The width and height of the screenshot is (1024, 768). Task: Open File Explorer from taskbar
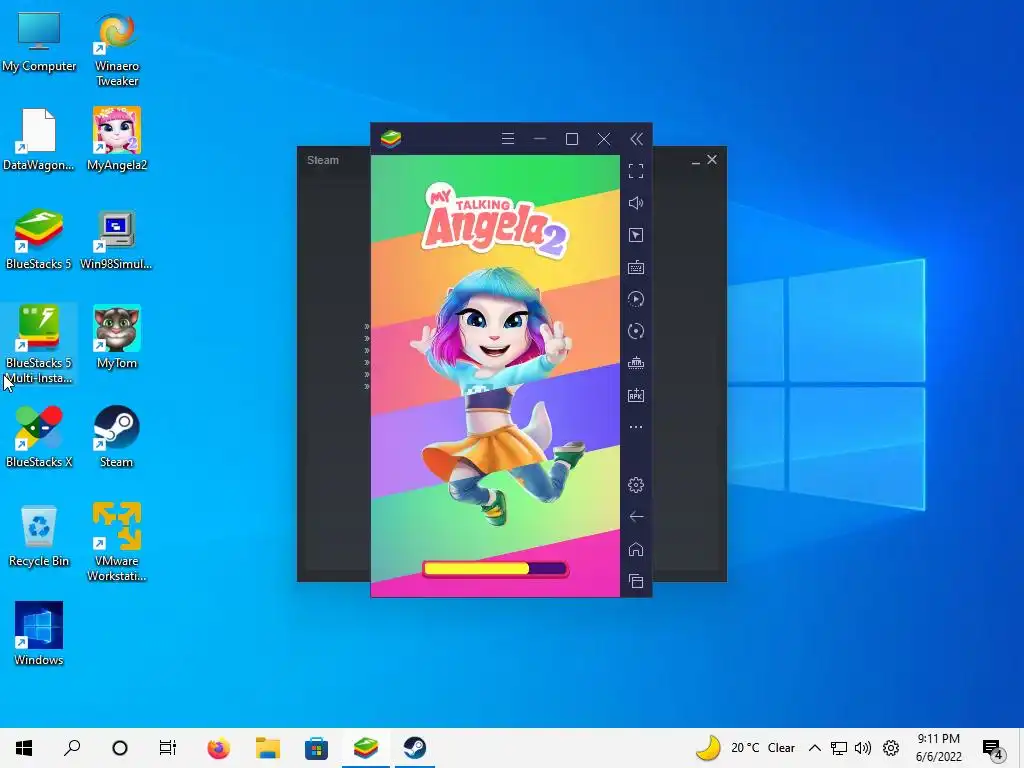point(268,748)
